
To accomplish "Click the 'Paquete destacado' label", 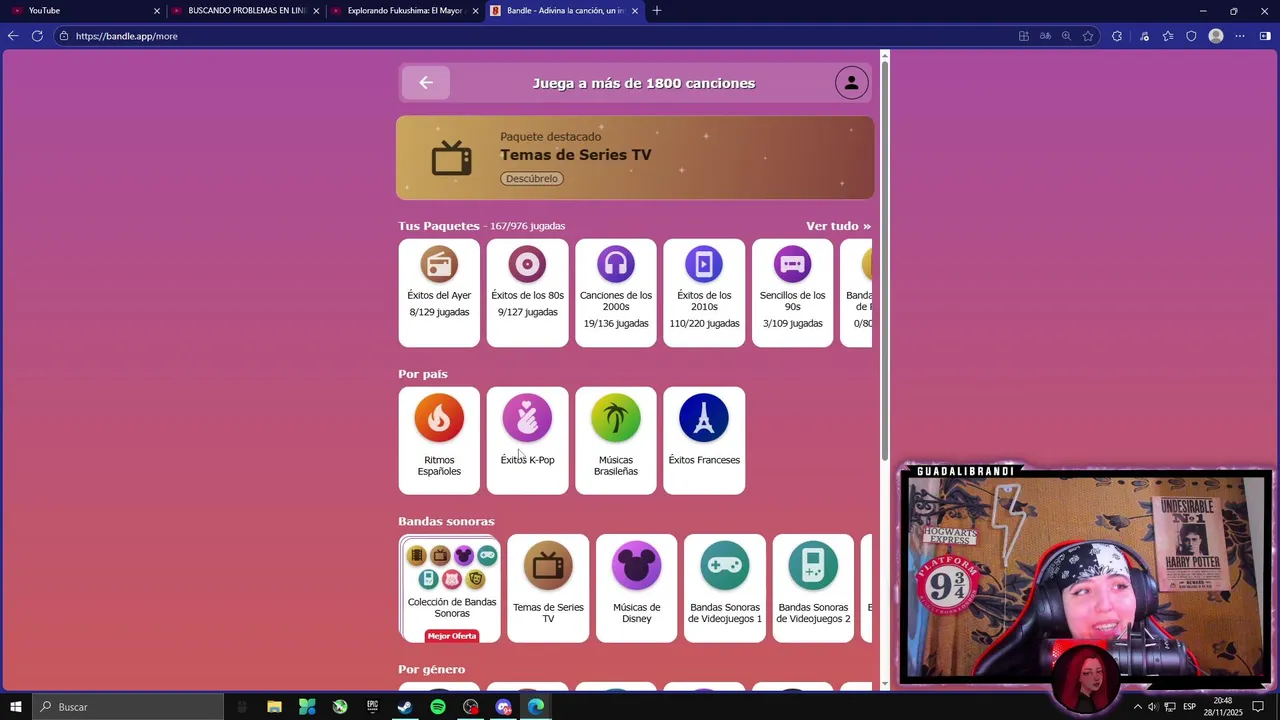I will click(x=551, y=137).
